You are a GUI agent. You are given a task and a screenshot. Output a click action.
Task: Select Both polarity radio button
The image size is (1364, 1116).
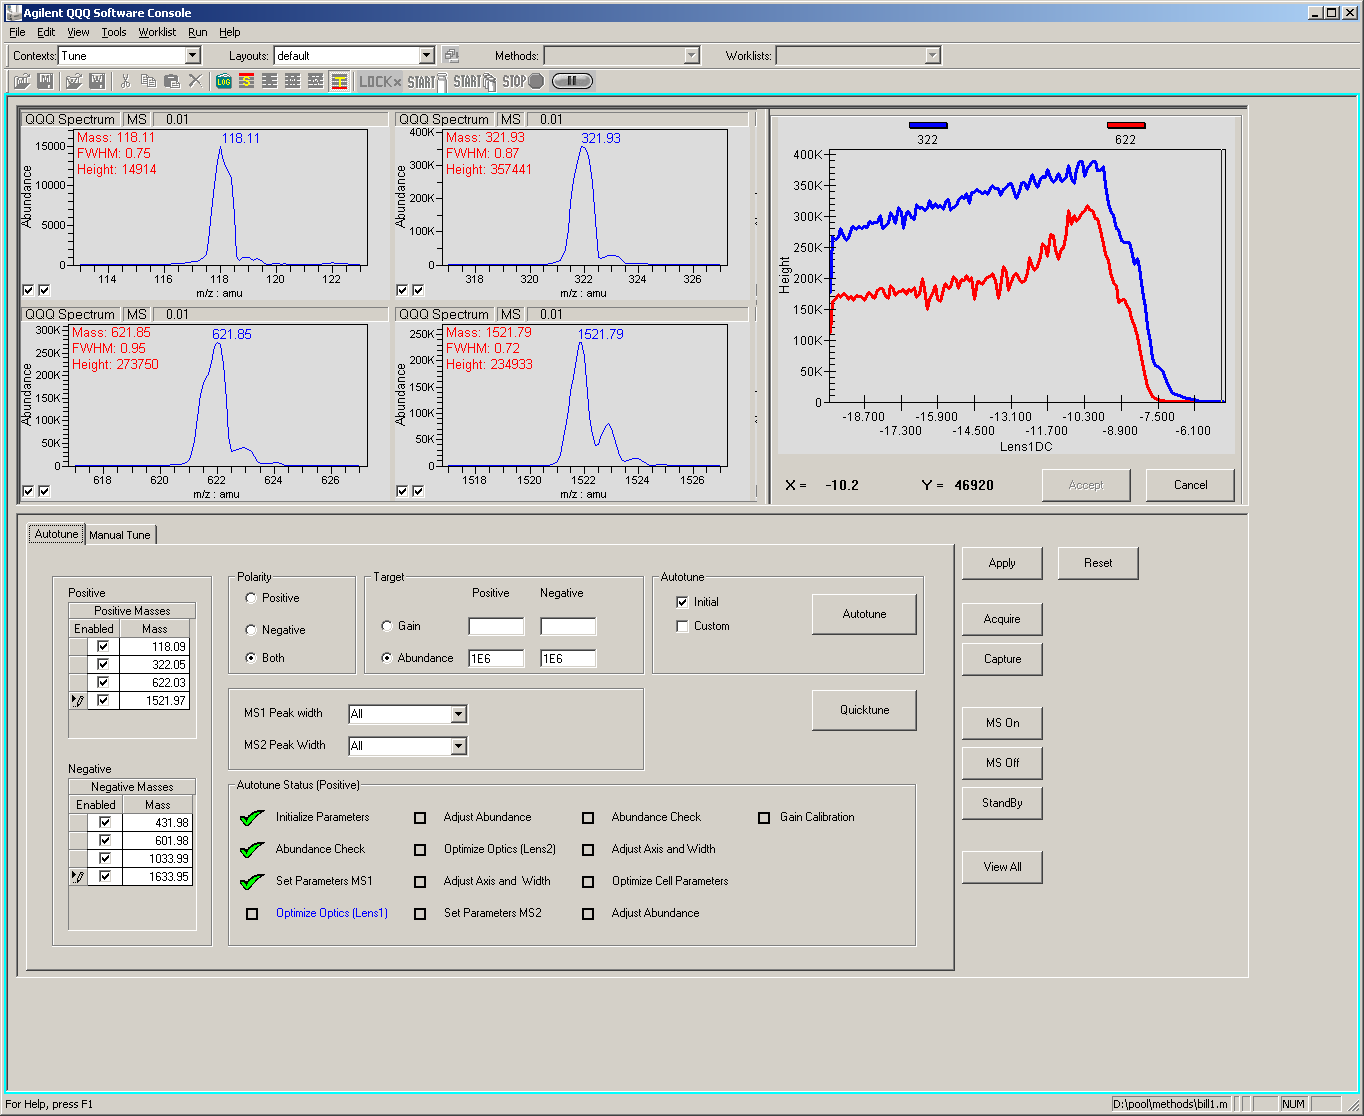pyautogui.click(x=251, y=658)
